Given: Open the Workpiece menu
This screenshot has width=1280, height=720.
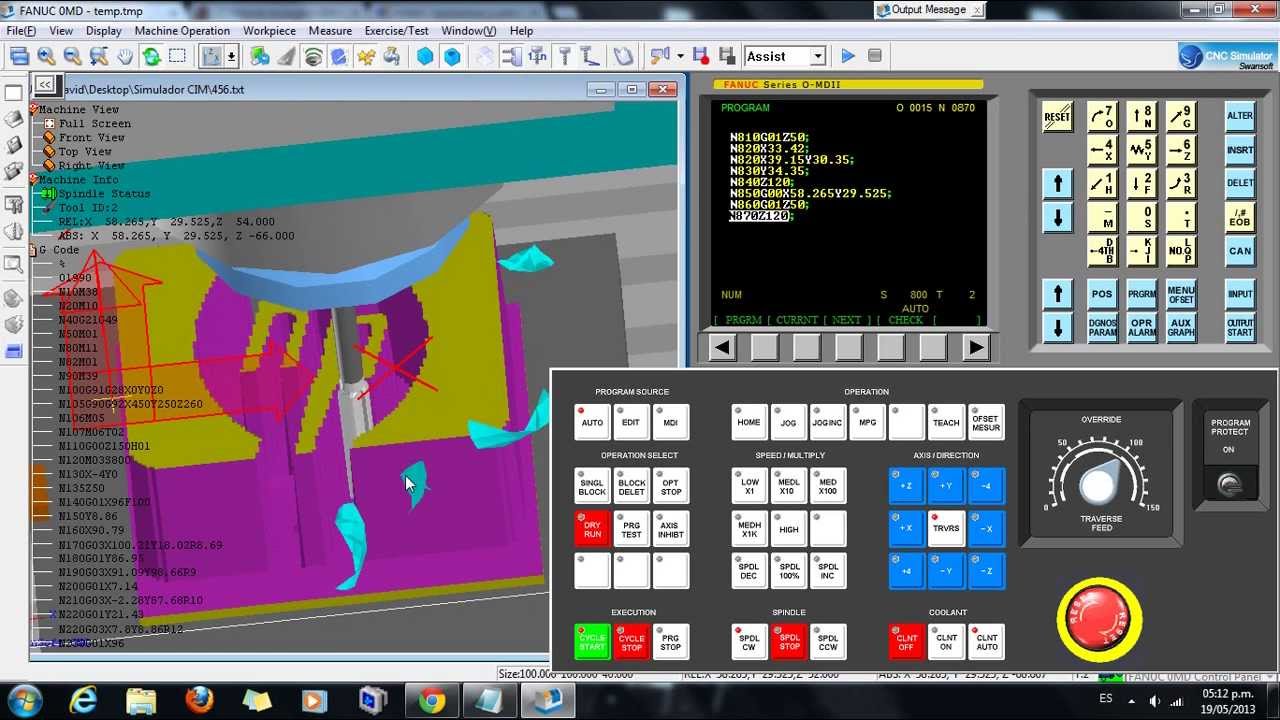Looking at the screenshot, I should click(x=269, y=31).
